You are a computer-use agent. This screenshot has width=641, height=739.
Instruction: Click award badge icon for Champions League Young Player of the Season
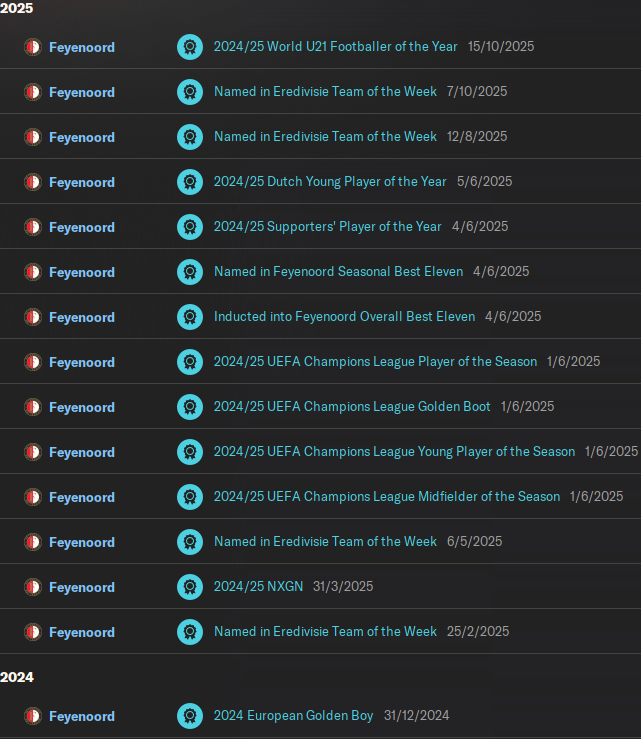pos(190,452)
